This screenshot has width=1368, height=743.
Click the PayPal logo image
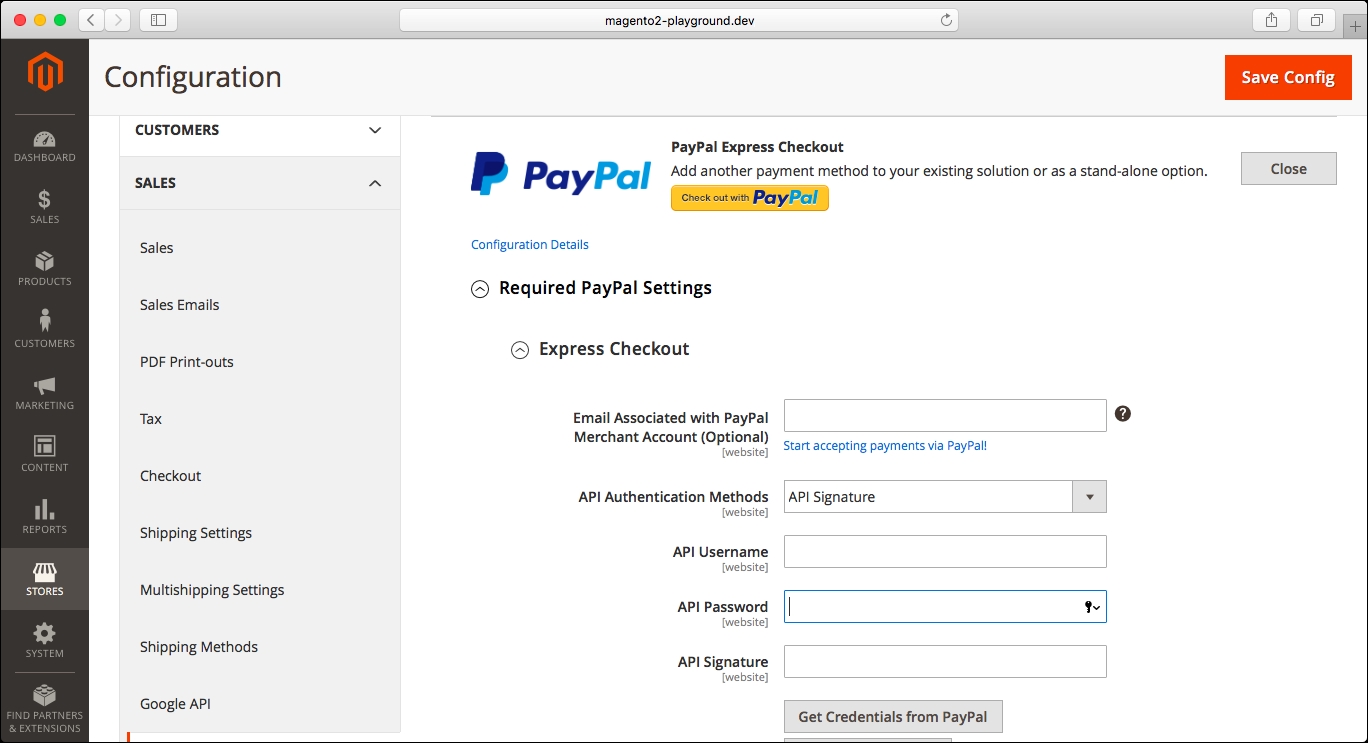561,174
